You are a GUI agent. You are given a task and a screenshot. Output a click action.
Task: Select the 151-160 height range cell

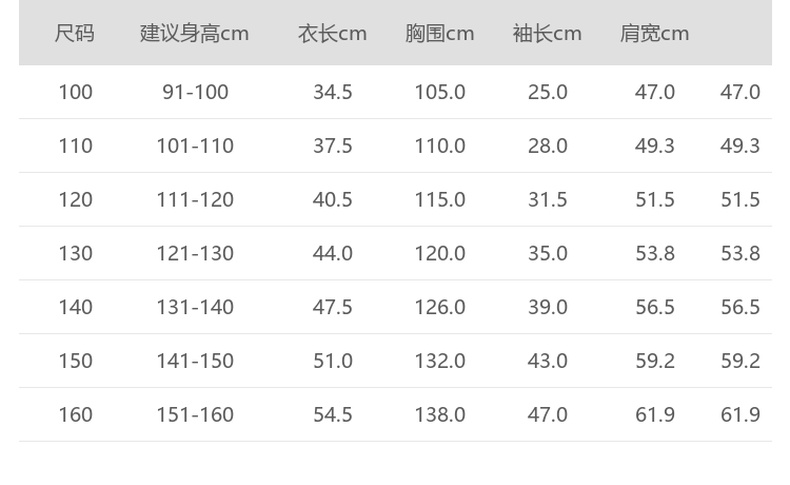(x=195, y=415)
